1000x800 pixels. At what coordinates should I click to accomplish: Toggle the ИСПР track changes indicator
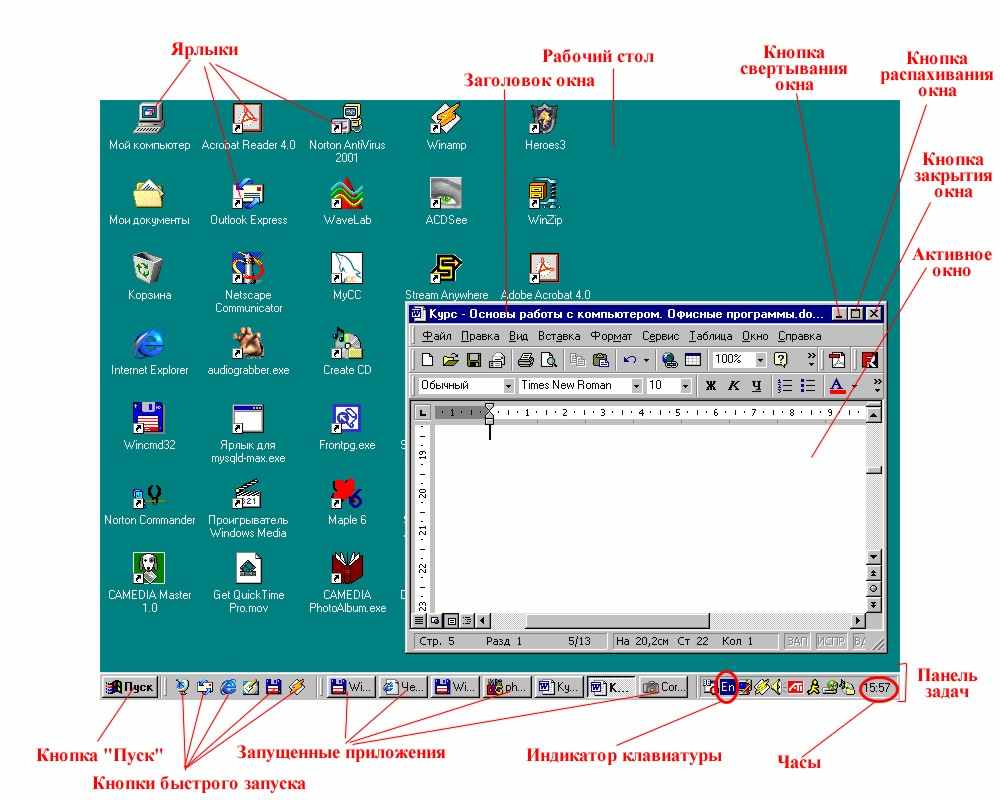coord(831,641)
